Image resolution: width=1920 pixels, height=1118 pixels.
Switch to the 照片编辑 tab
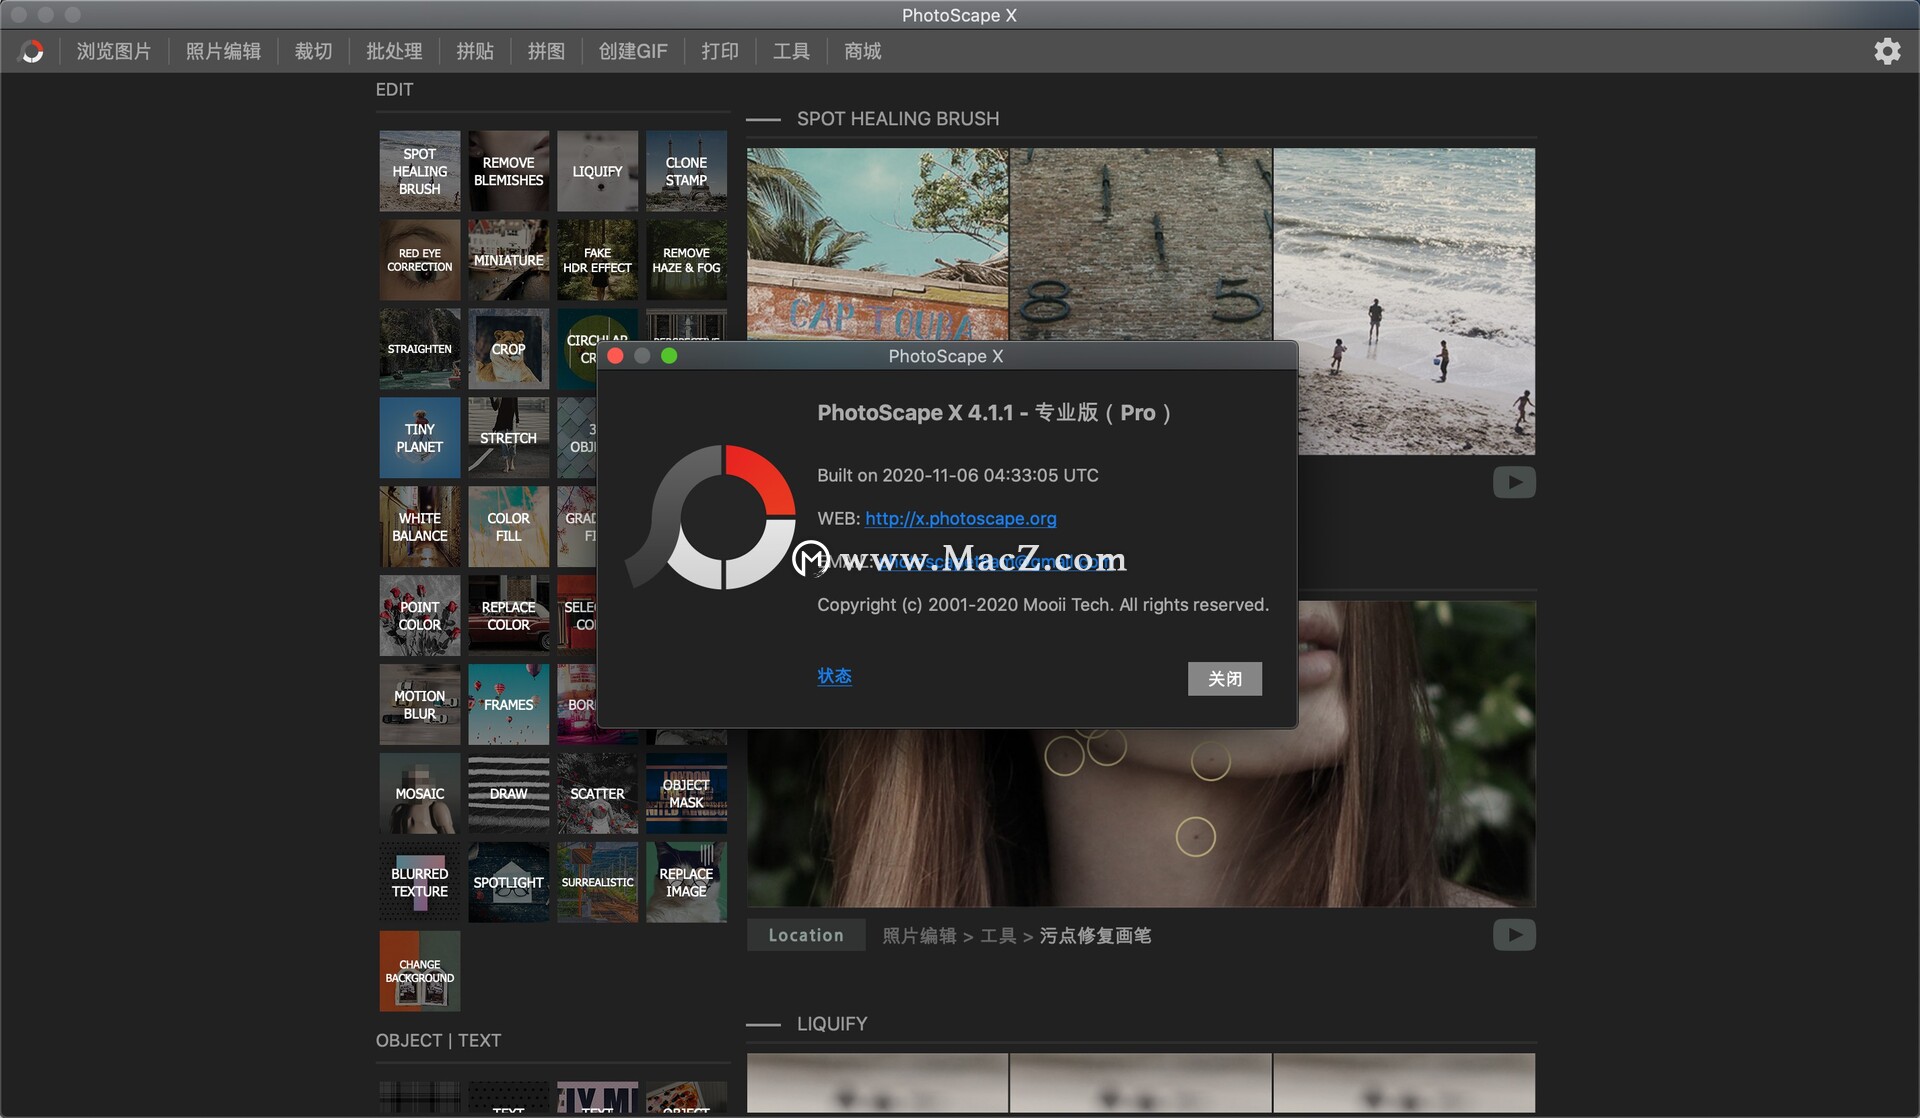click(x=223, y=51)
